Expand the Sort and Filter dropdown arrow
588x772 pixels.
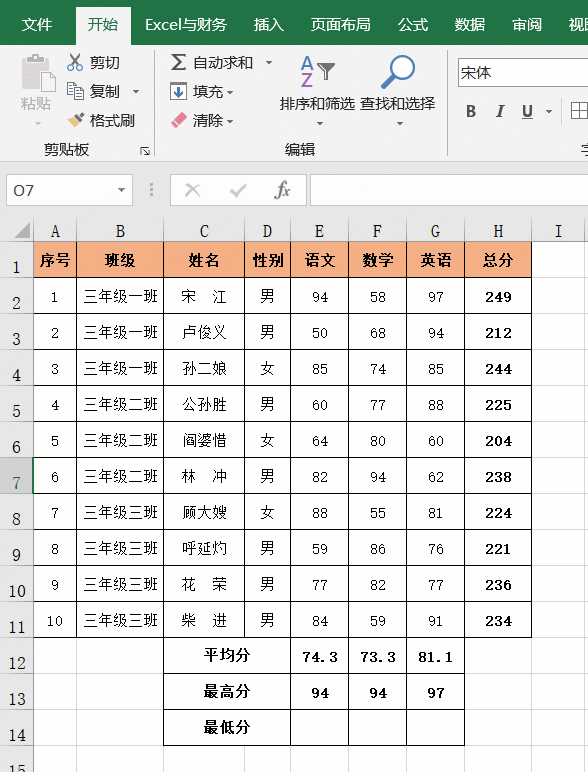click(x=320, y=124)
